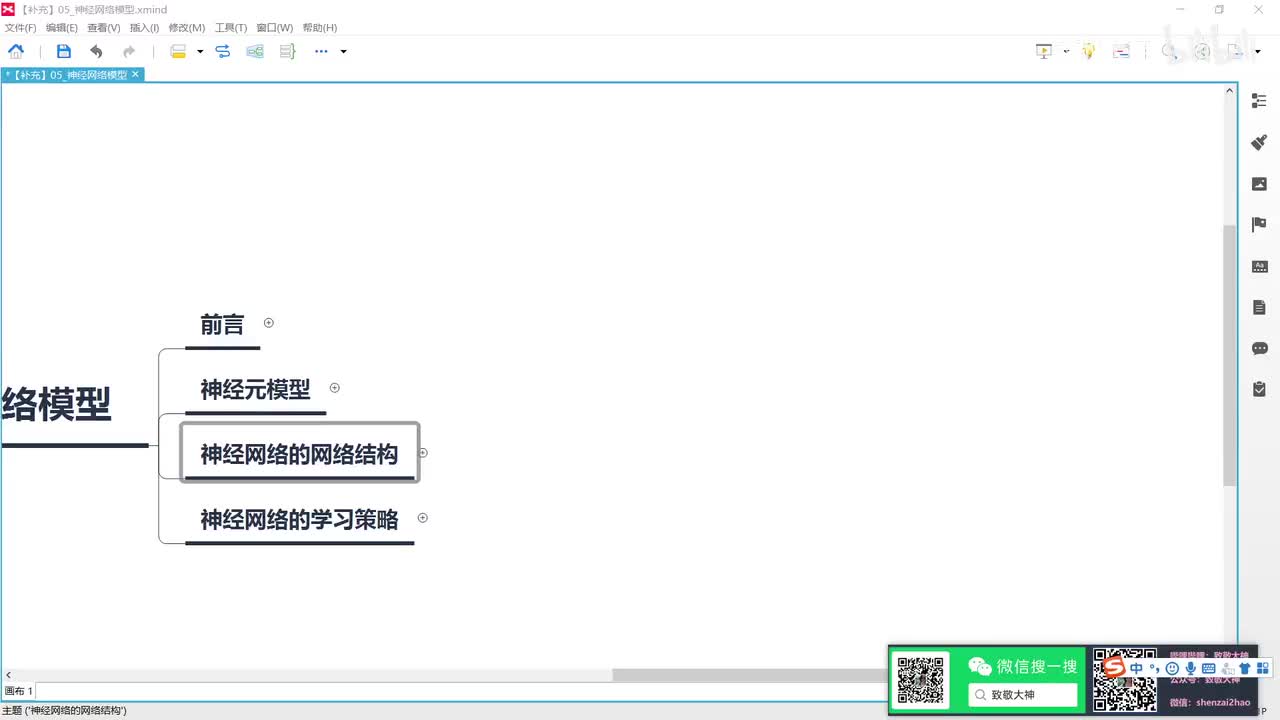The image size is (1280, 720).
Task: Open brainstorming mode with the lightbulb icon
Action: tap(1089, 51)
